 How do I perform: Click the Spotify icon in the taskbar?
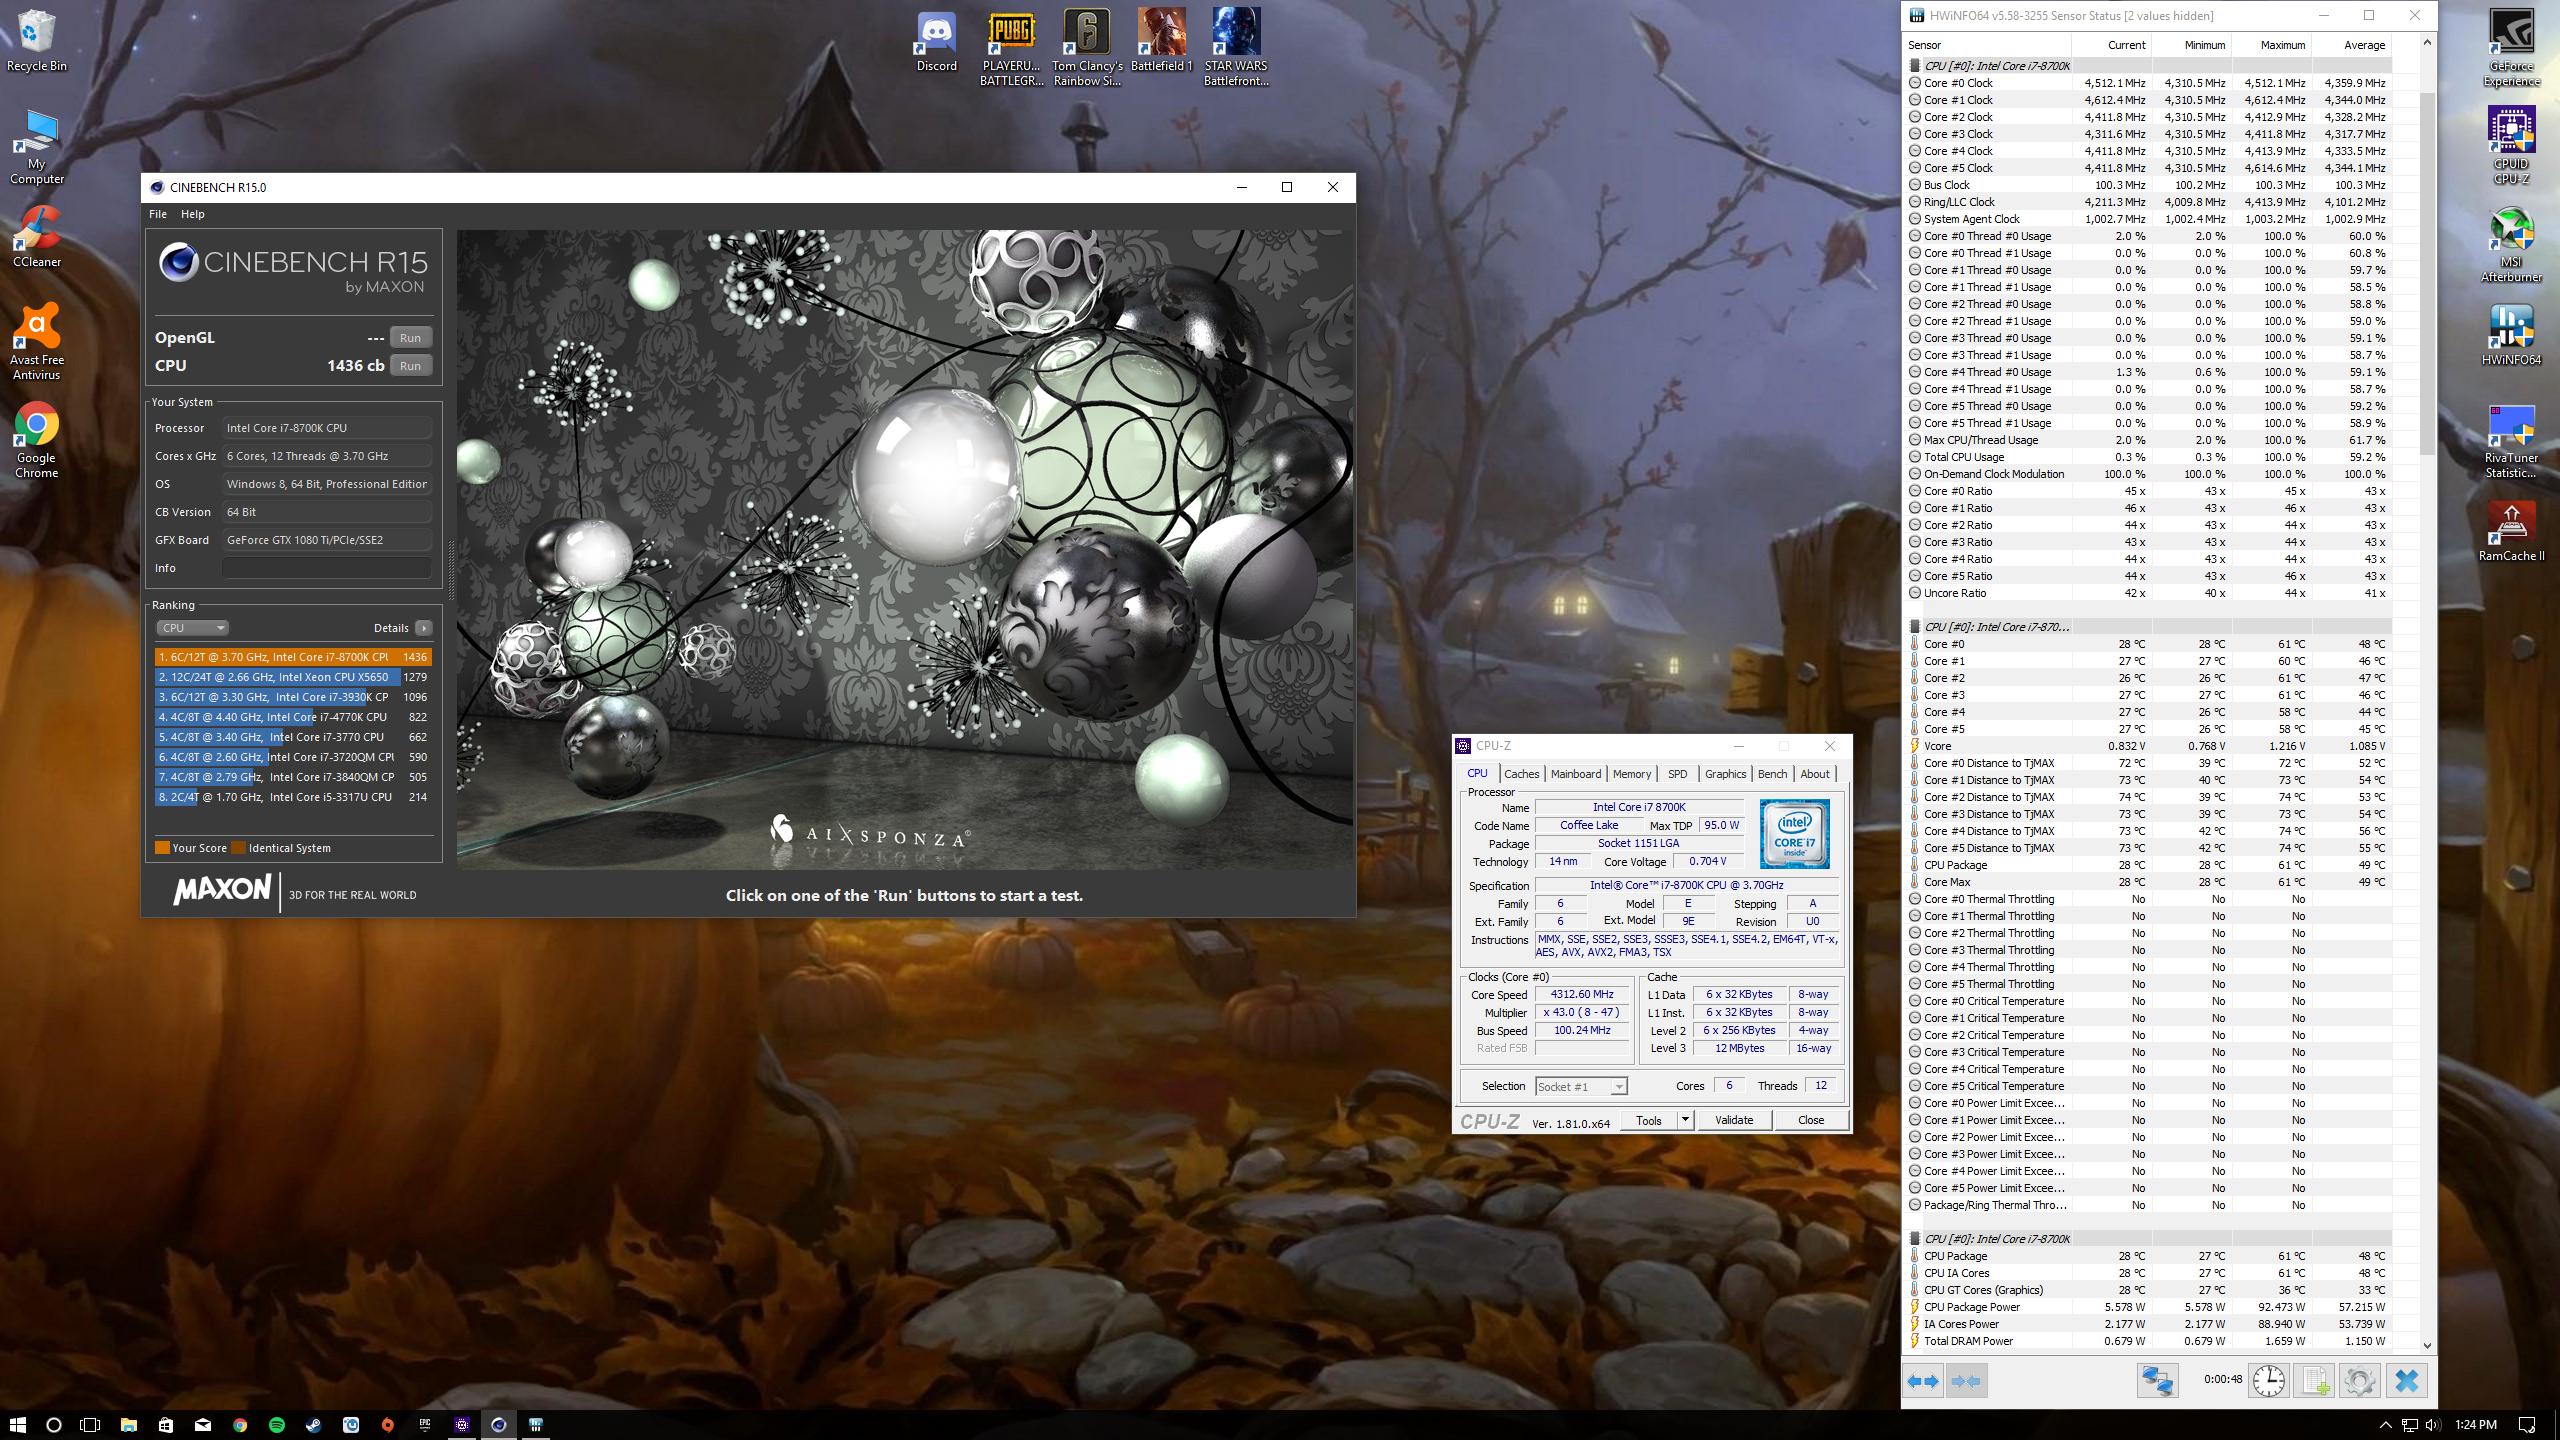click(277, 1425)
